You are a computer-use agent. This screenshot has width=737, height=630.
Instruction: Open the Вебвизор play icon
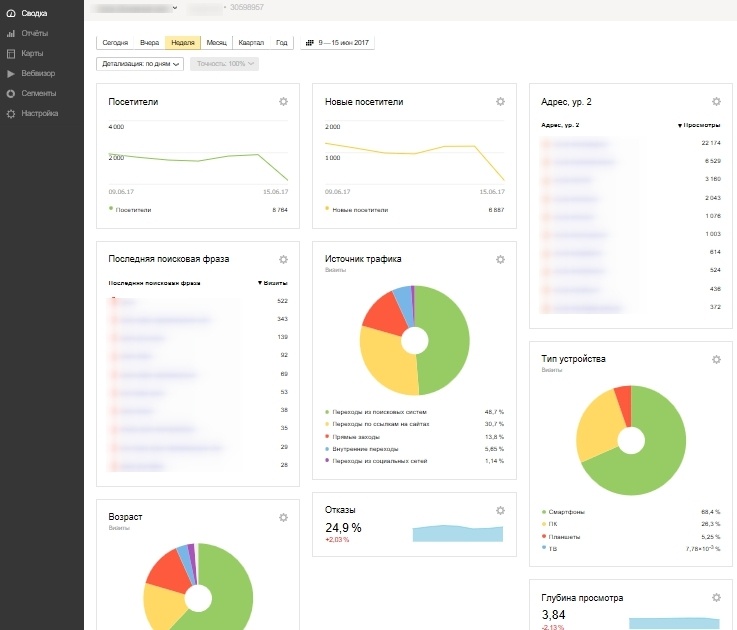(11, 74)
